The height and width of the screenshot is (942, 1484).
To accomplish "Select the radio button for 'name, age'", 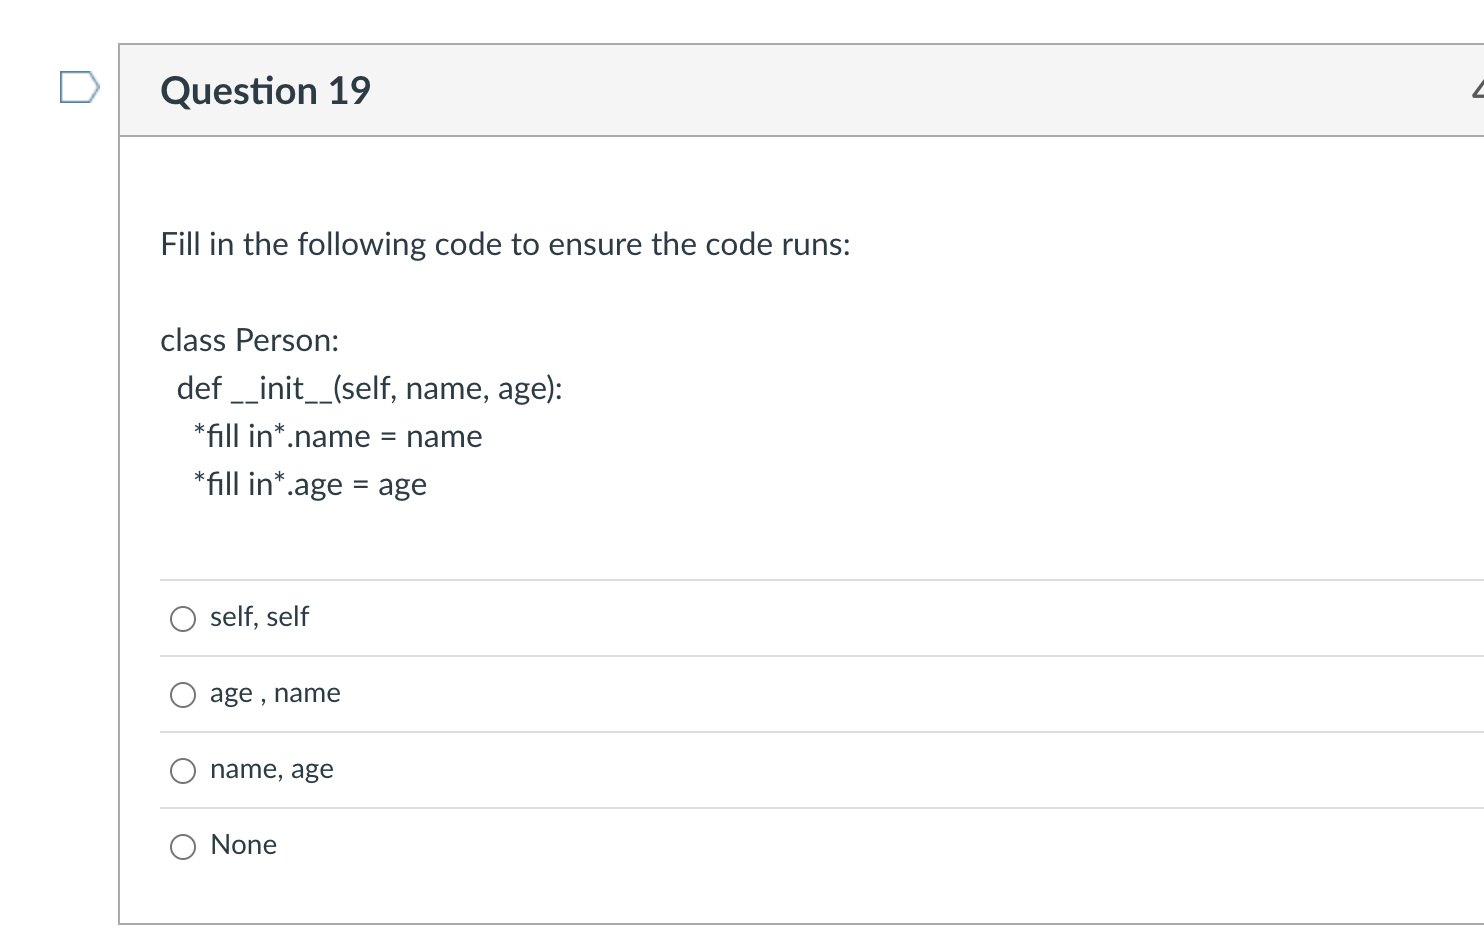I will coord(183,770).
